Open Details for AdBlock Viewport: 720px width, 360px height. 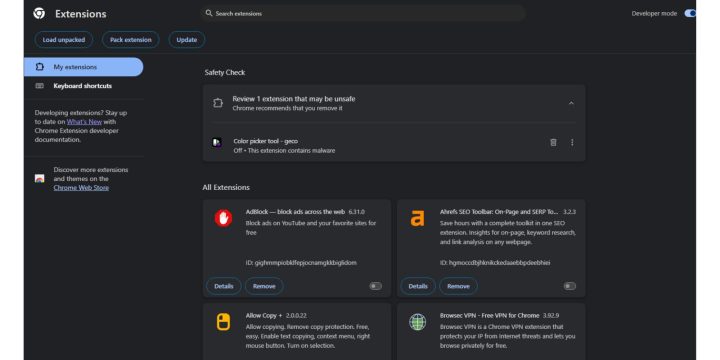224,286
